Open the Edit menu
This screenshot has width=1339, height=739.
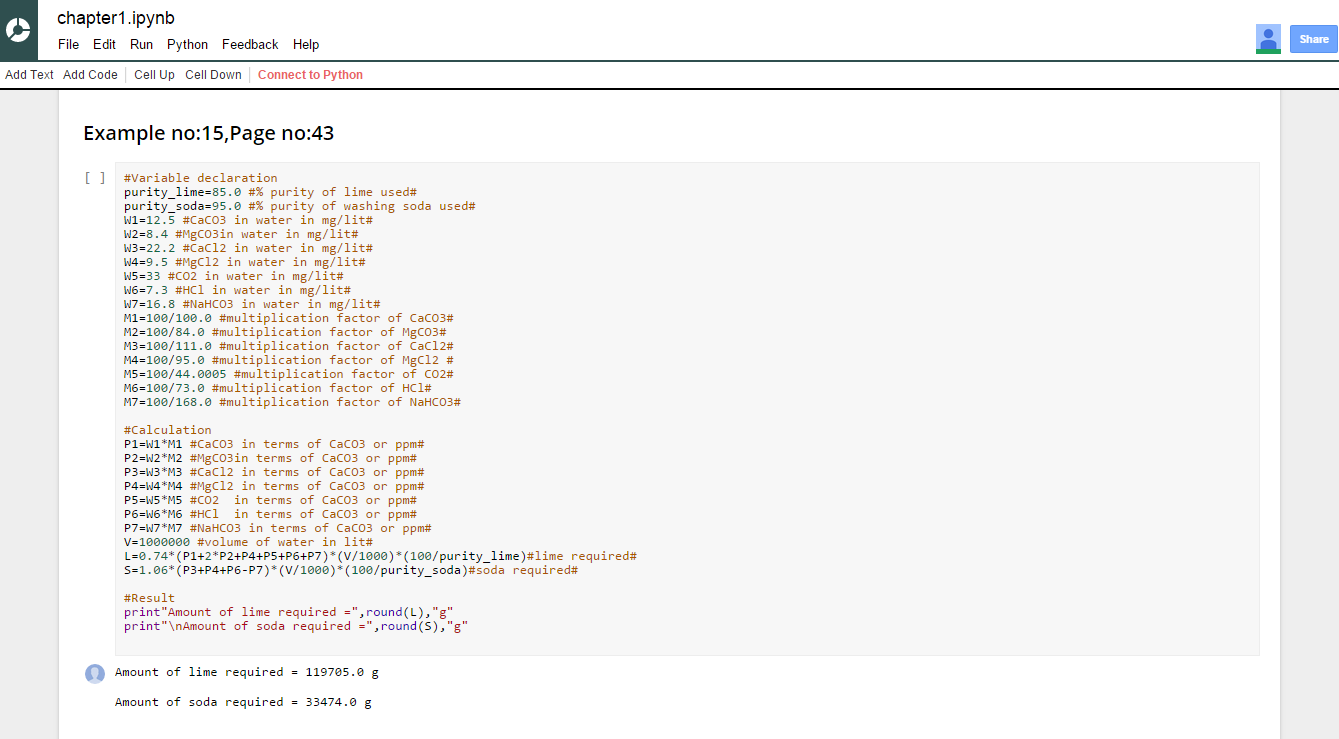coord(105,44)
